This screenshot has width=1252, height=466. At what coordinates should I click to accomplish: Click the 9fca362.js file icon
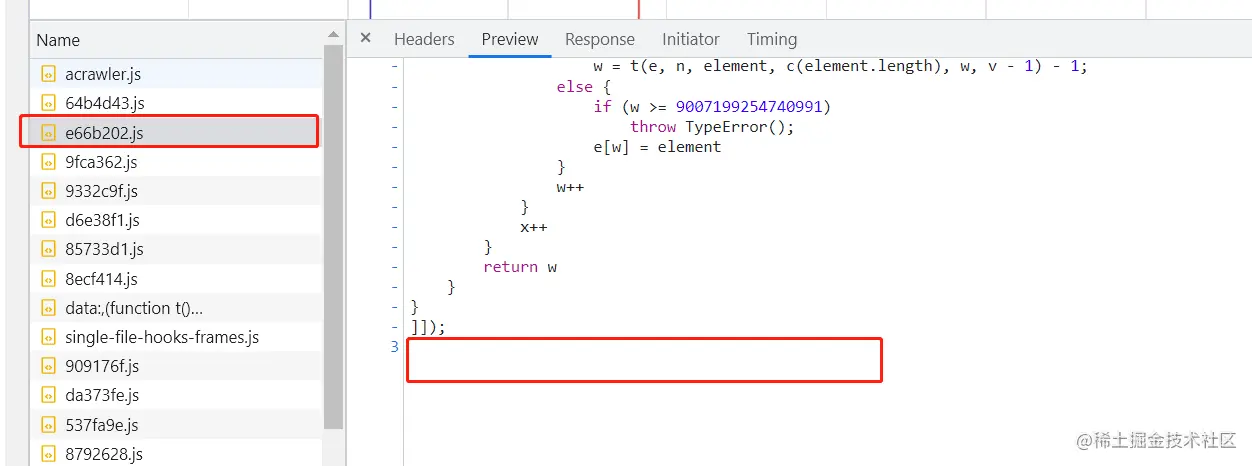click(48, 161)
